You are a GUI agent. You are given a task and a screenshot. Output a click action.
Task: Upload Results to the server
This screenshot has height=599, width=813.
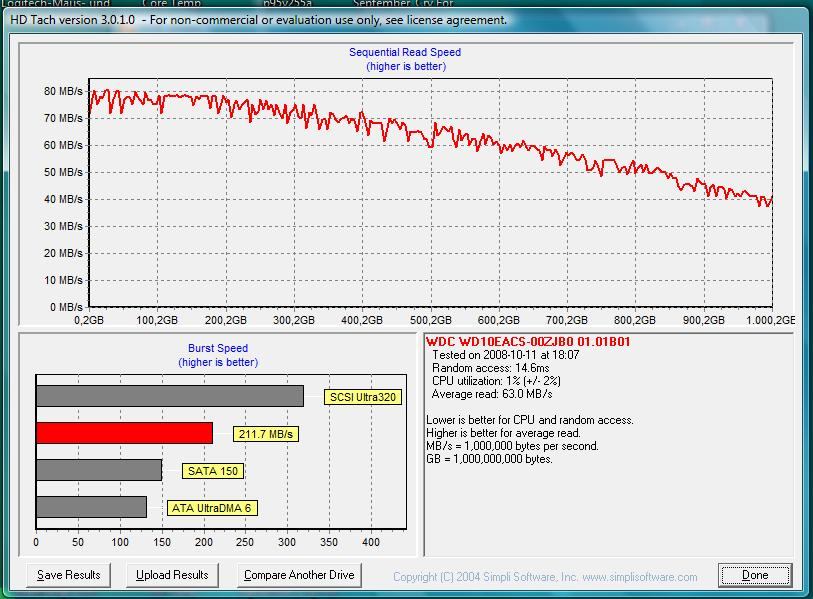172,575
